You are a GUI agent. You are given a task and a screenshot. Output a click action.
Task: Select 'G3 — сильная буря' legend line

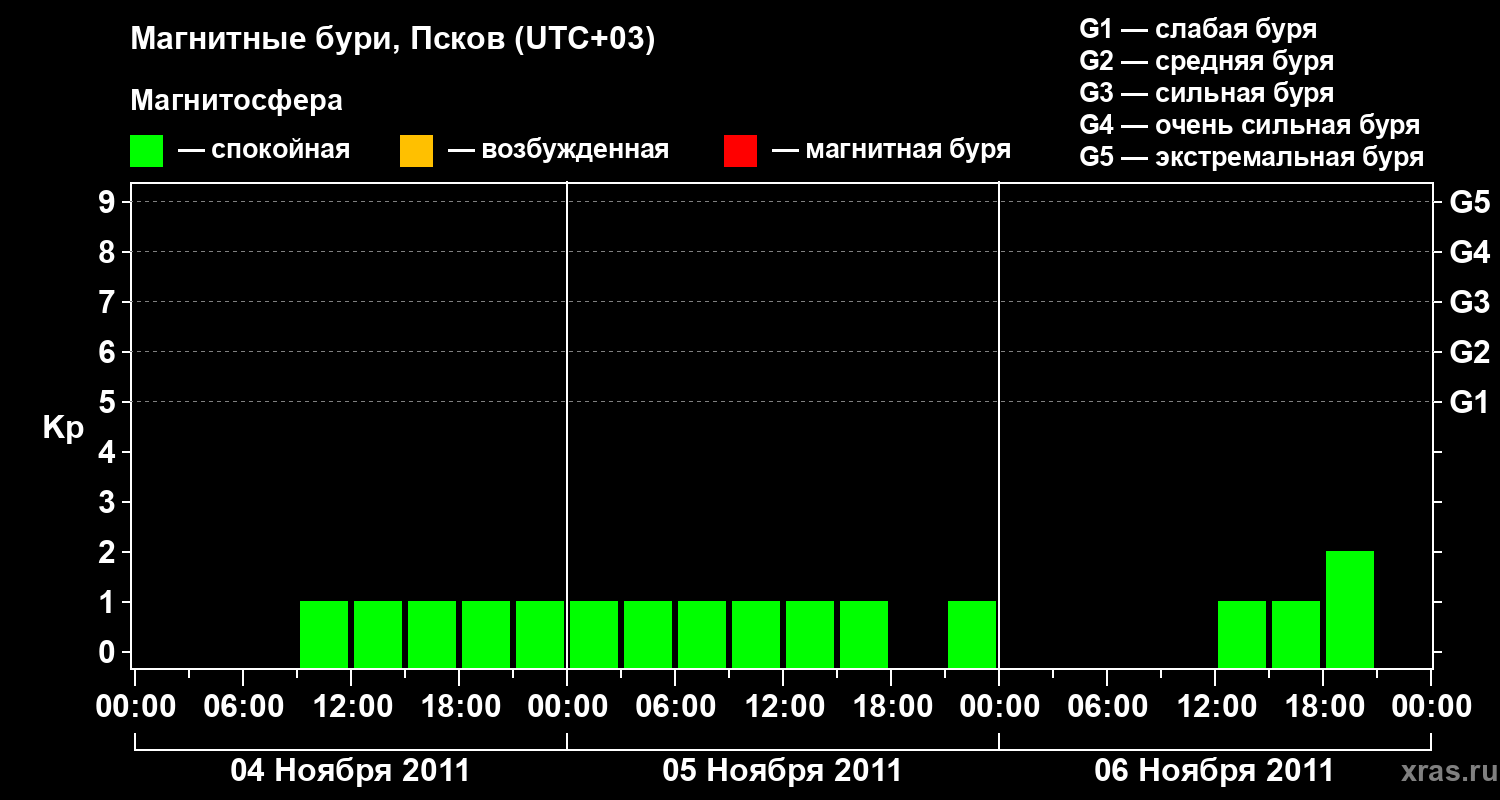pyautogui.click(x=1206, y=93)
